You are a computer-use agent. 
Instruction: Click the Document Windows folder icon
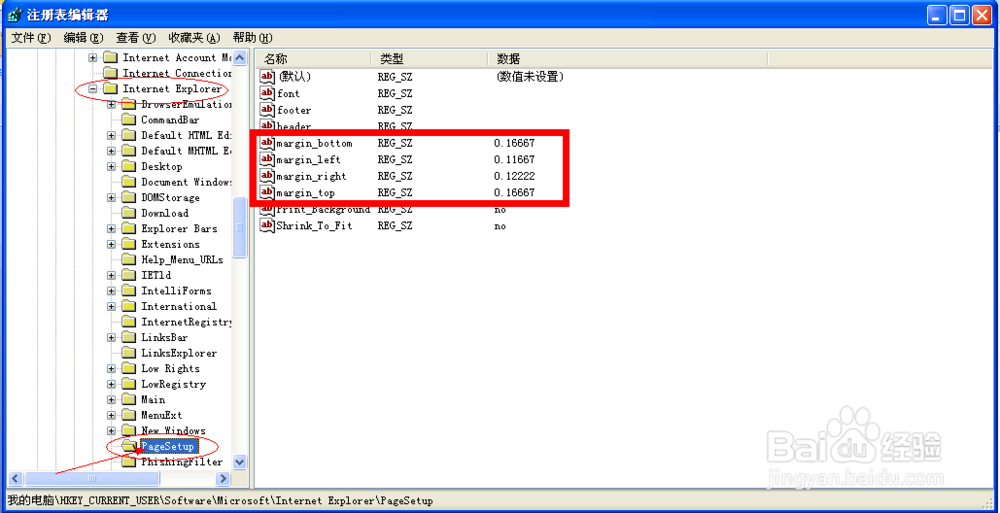tap(129, 182)
